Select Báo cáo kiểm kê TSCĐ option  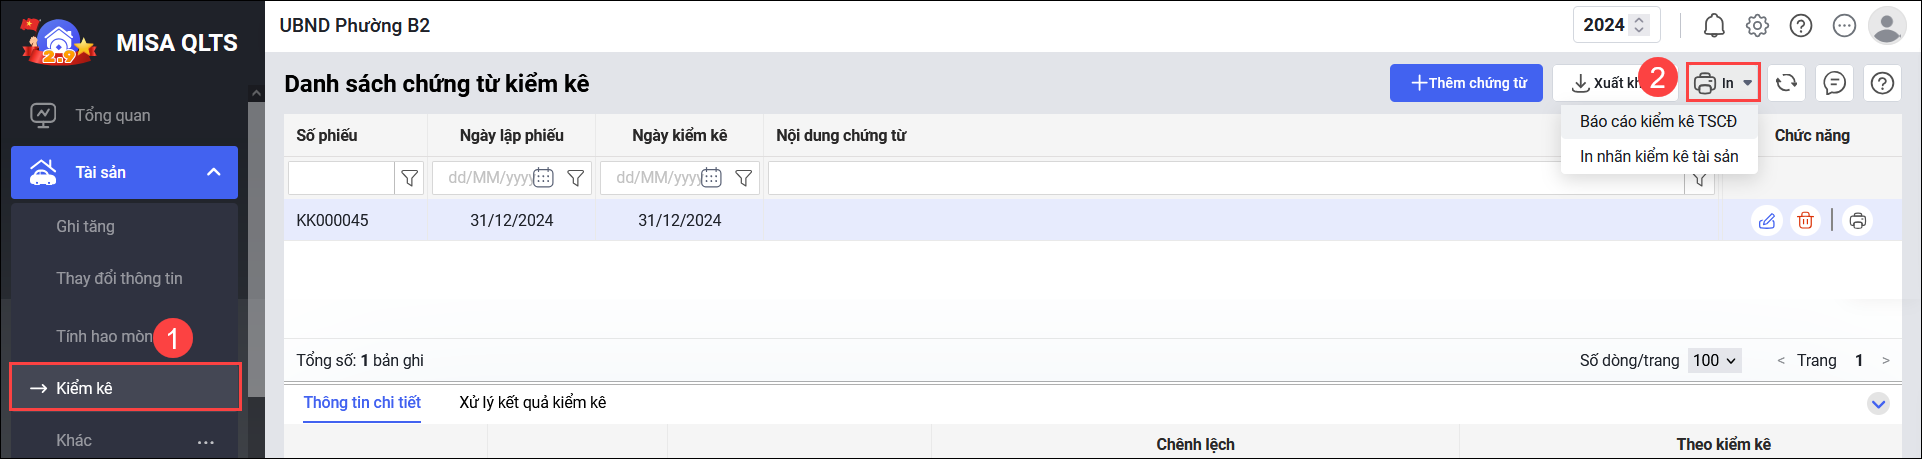(1658, 121)
